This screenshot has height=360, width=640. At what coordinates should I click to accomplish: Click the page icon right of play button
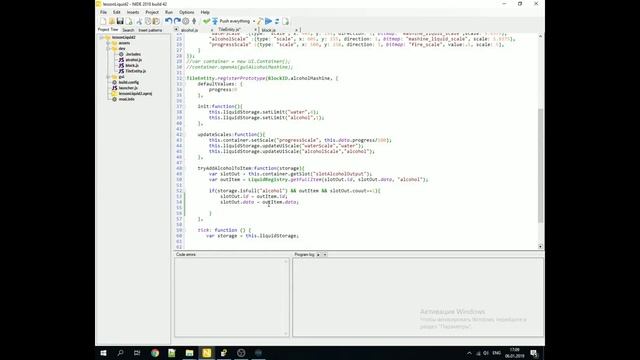tap(286, 21)
